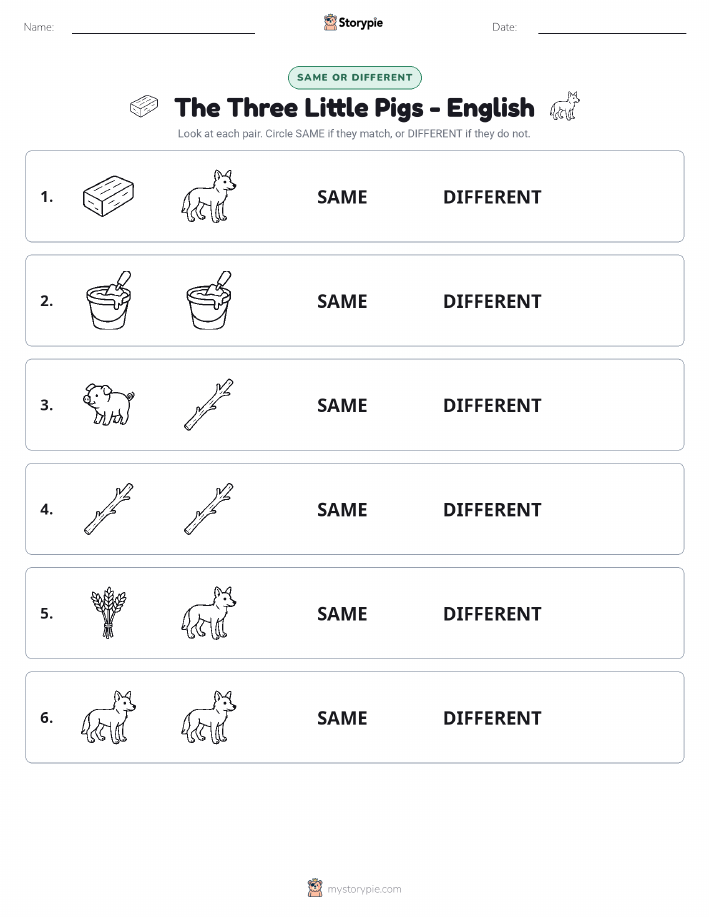This screenshot has height=917, width=709.
Task: Select DIFFERENT for question 5
Action: tap(492, 613)
